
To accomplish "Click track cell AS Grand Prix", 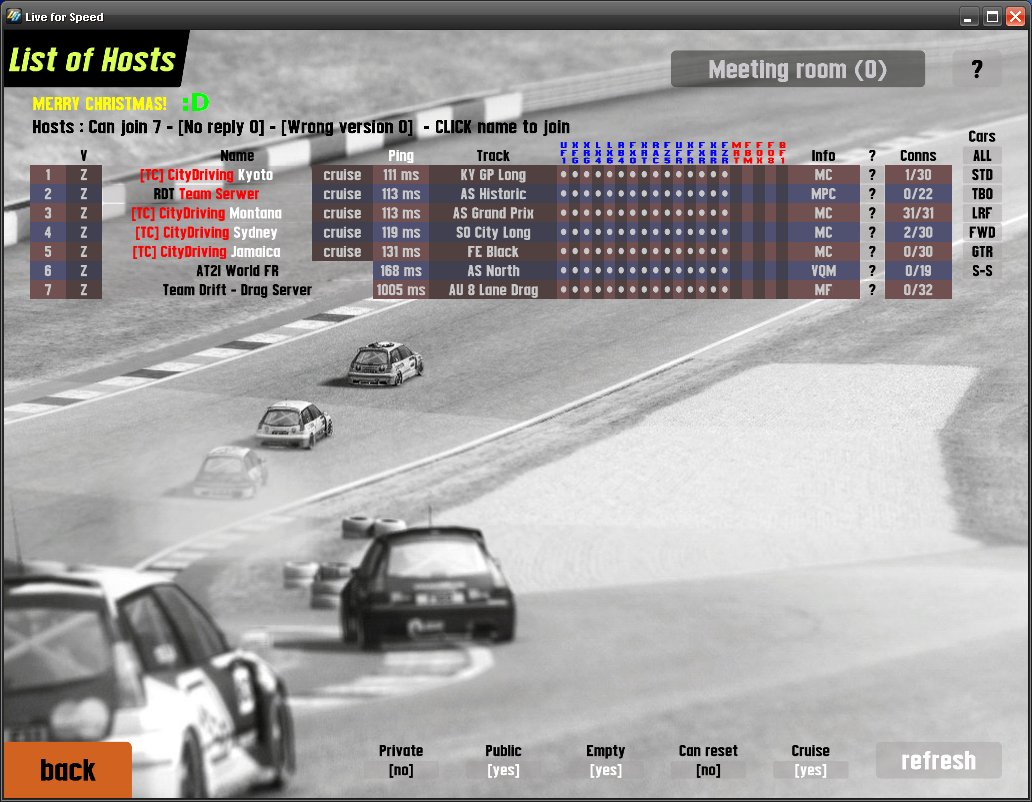I will point(493,213).
